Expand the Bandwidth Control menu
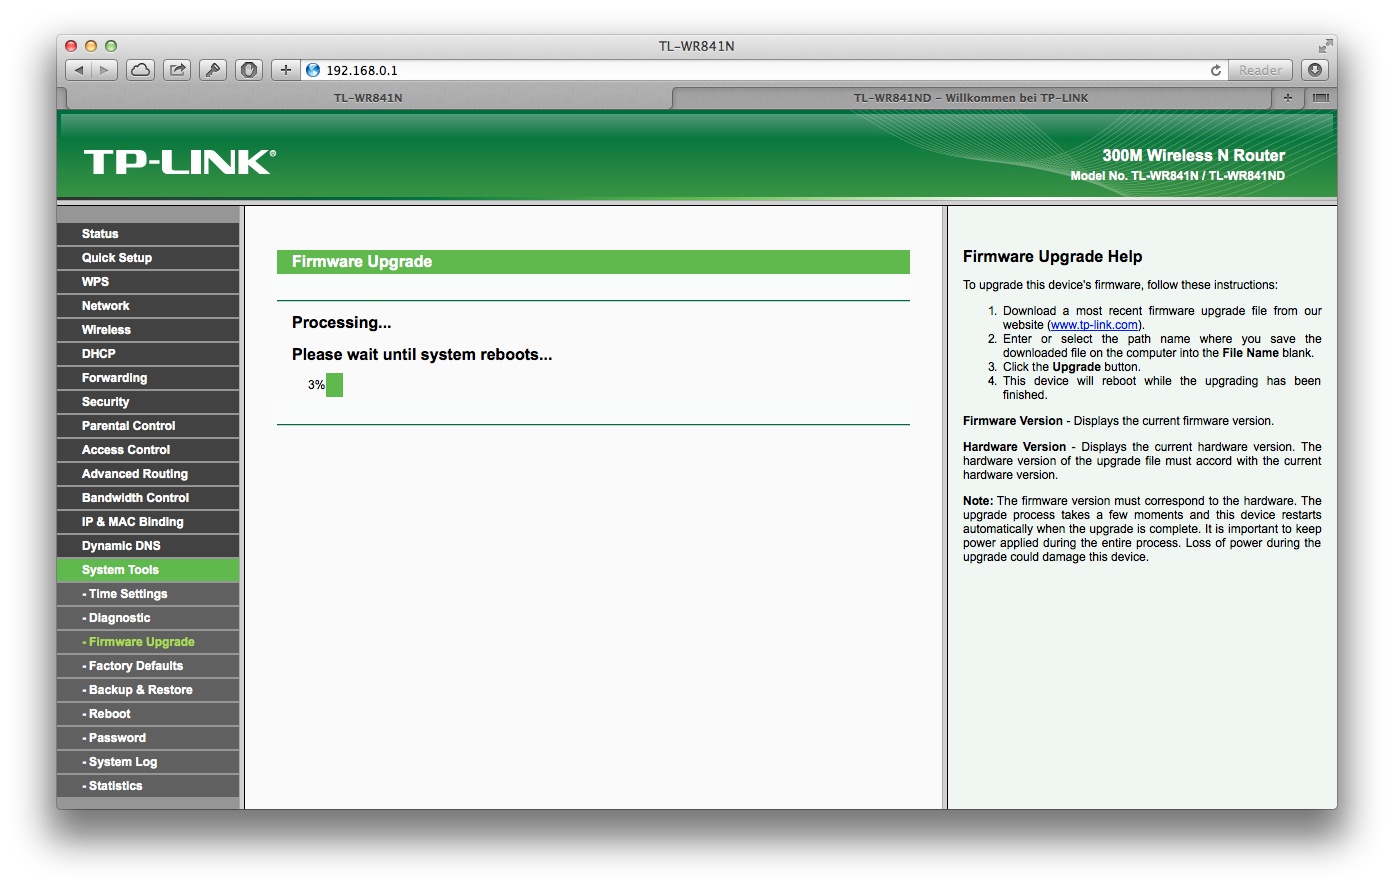 point(148,498)
